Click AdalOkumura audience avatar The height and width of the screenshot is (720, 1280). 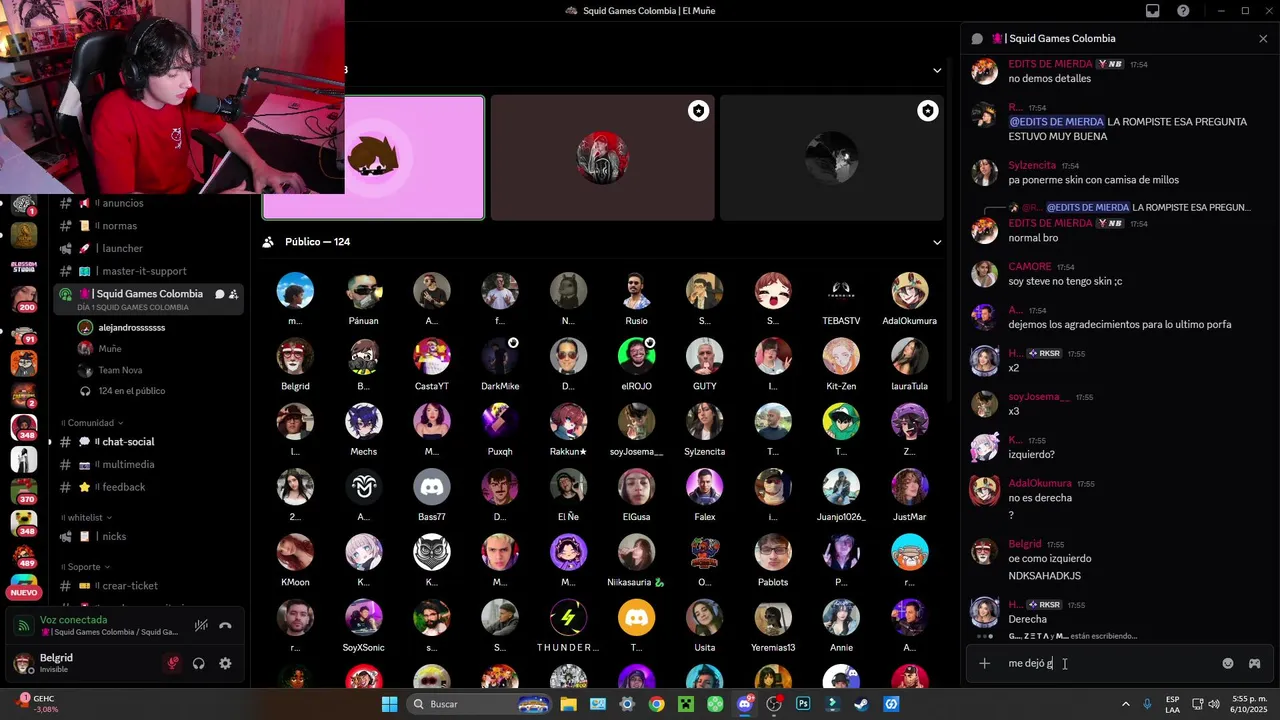910,291
